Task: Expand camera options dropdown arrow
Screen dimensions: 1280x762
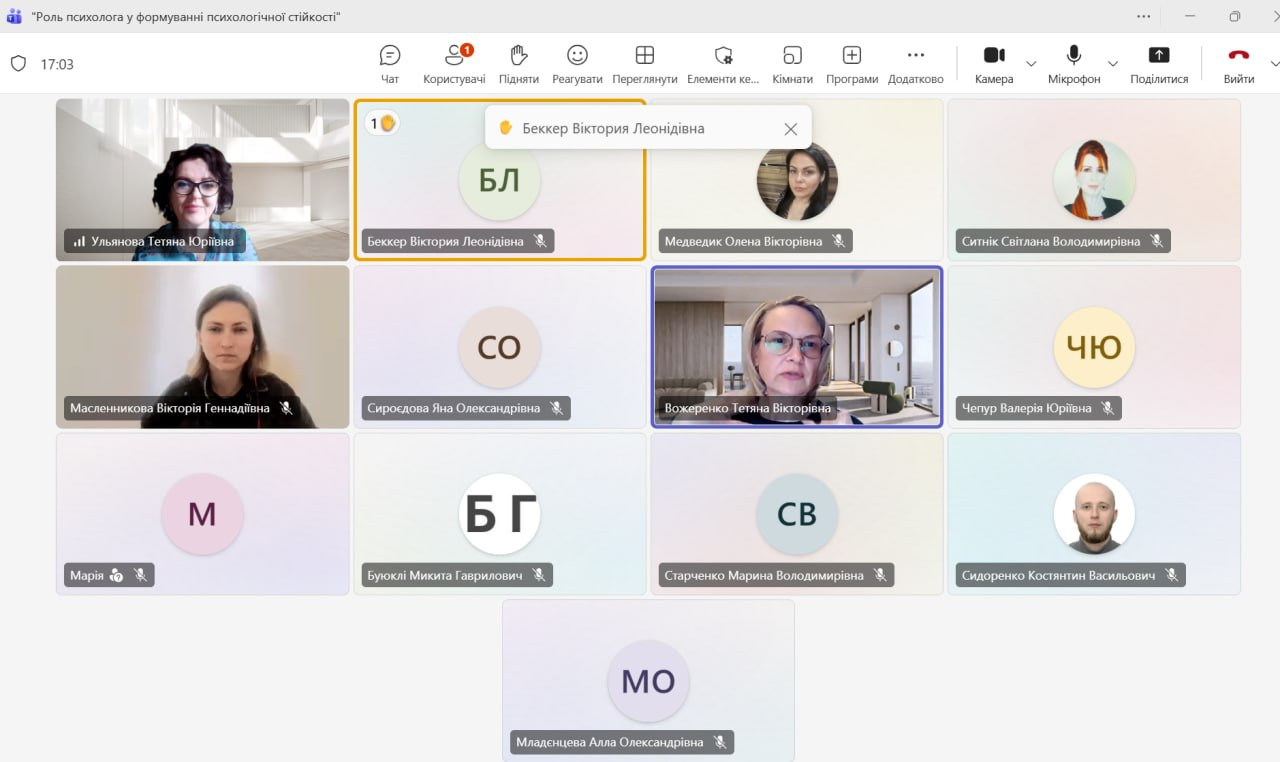Action: pos(1031,64)
